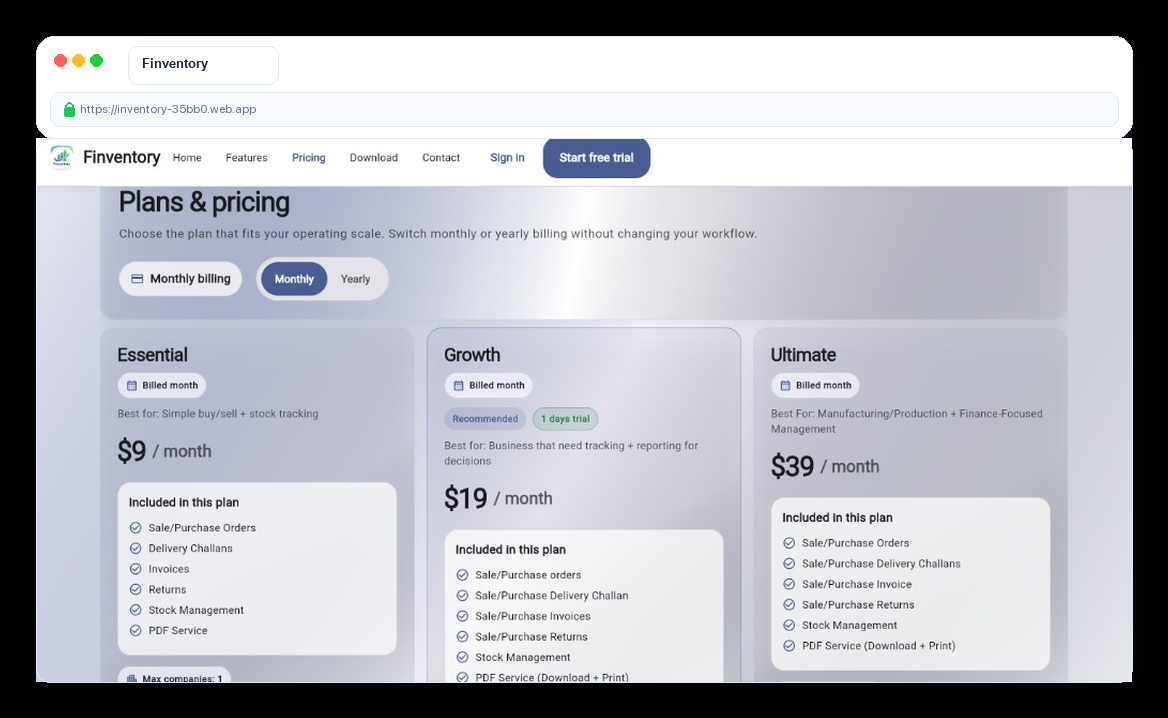This screenshot has height=718, width=1168.
Task: Click check icon beside Ultimate Sale/Purchase Invoice
Action: 789,585
